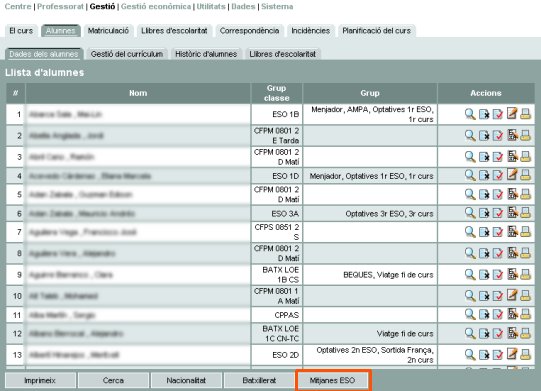This screenshot has height=391, width=541.
Task: Select Professorat in top menu
Action: (x=60, y=6)
